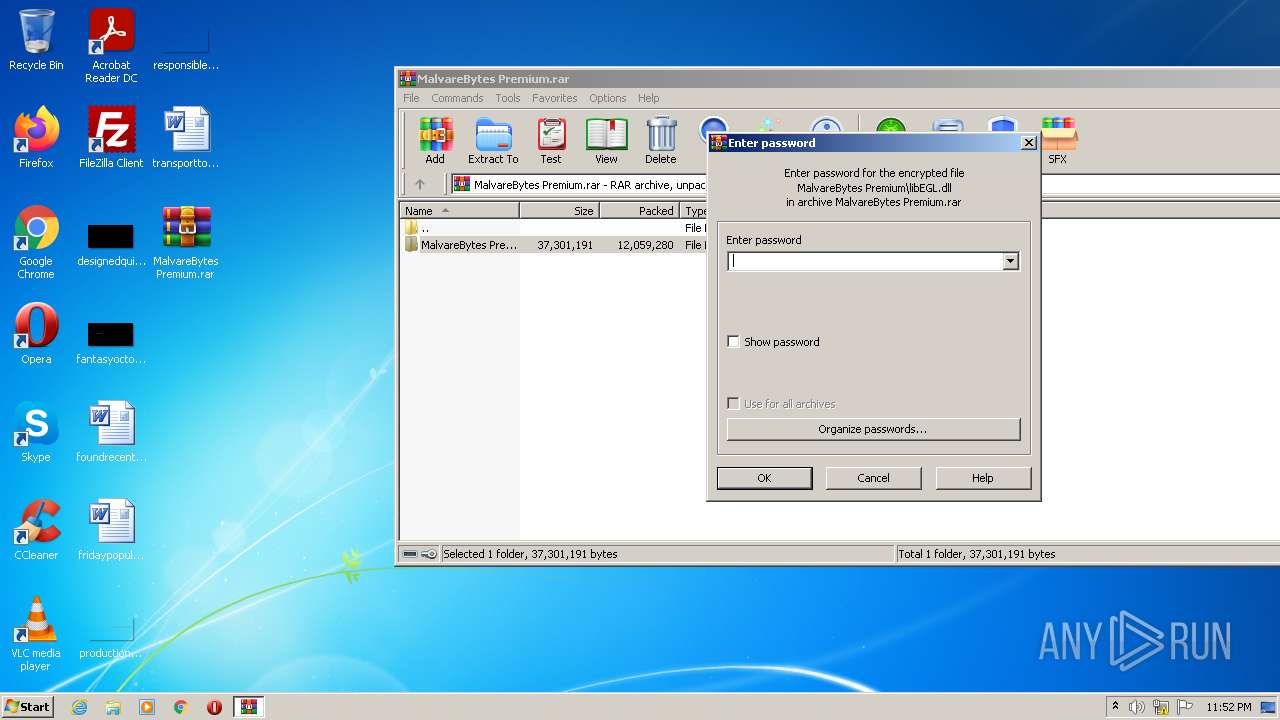Open the Favorites menu

(554, 98)
